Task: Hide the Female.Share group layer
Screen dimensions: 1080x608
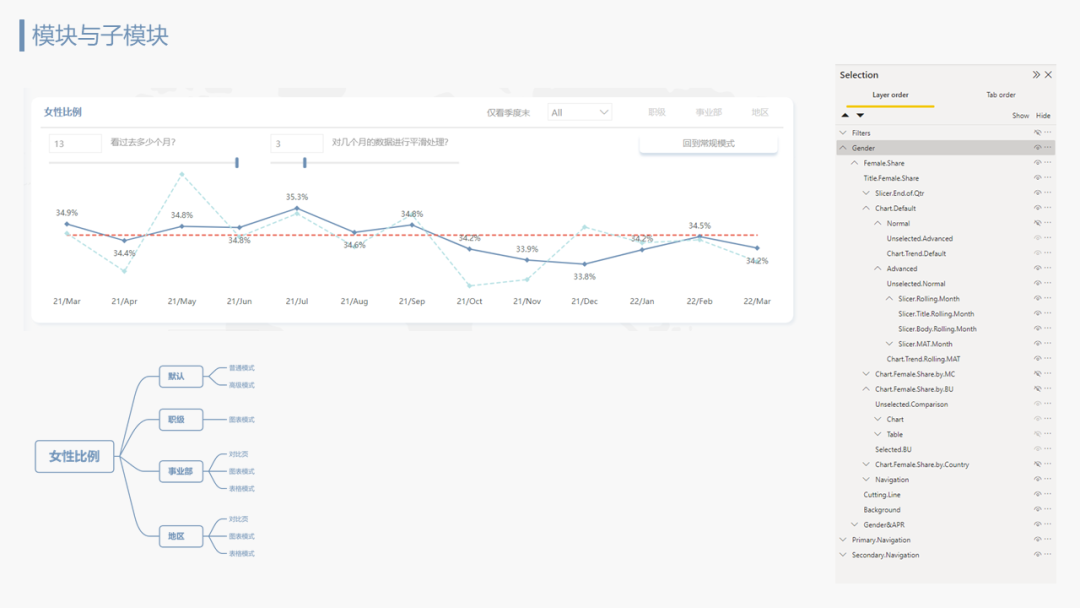Action: [x=1037, y=163]
